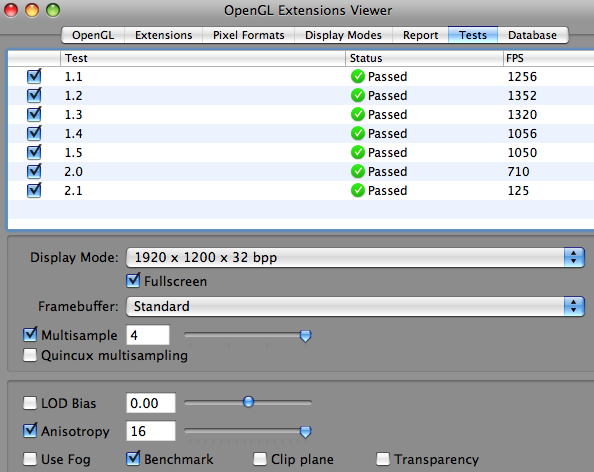The height and width of the screenshot is (472, 594).
Task: Select the FPS value 1352
Action: (522, 95)
